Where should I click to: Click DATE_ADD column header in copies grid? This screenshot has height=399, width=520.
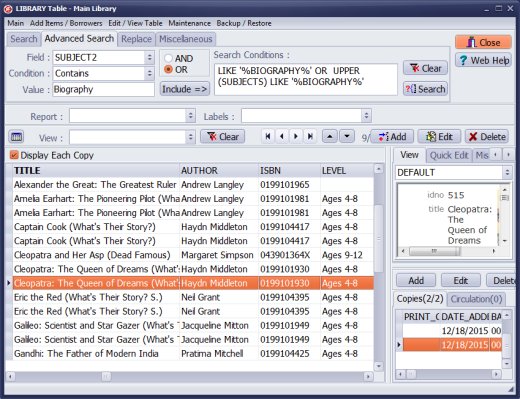click(465, 317)
